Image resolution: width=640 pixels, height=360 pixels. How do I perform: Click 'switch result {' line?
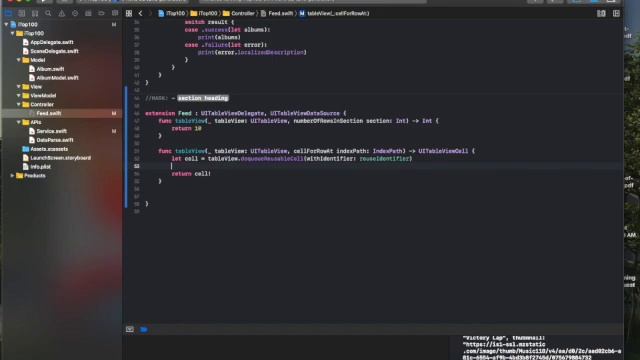(209, 22)
